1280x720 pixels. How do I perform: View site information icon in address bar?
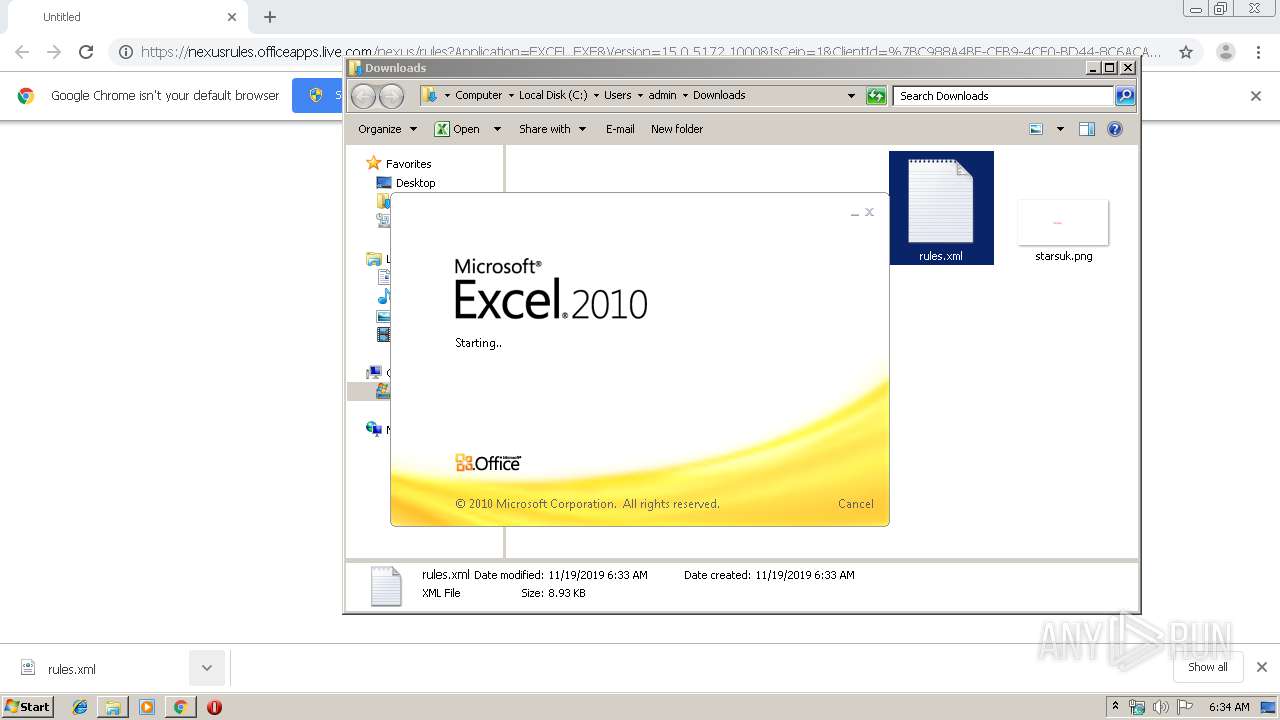[126, 52]
